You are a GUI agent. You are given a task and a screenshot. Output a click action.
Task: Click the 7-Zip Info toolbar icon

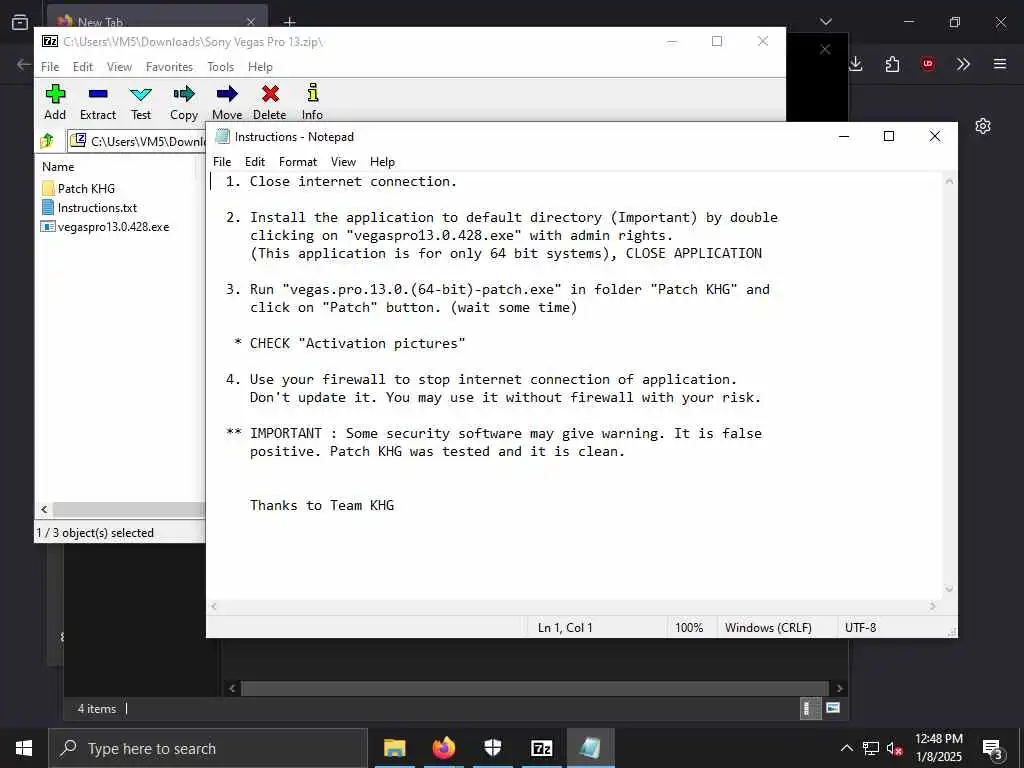312,102
